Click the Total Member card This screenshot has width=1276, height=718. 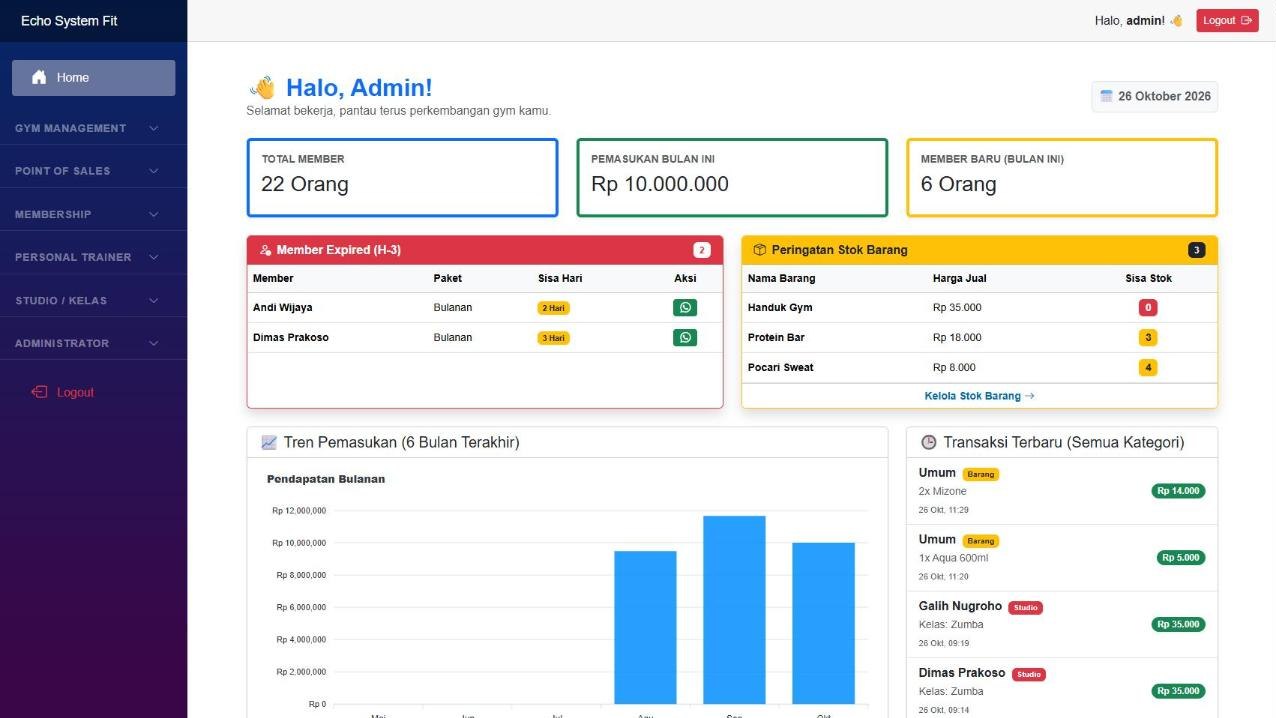(x=402, y=177)
